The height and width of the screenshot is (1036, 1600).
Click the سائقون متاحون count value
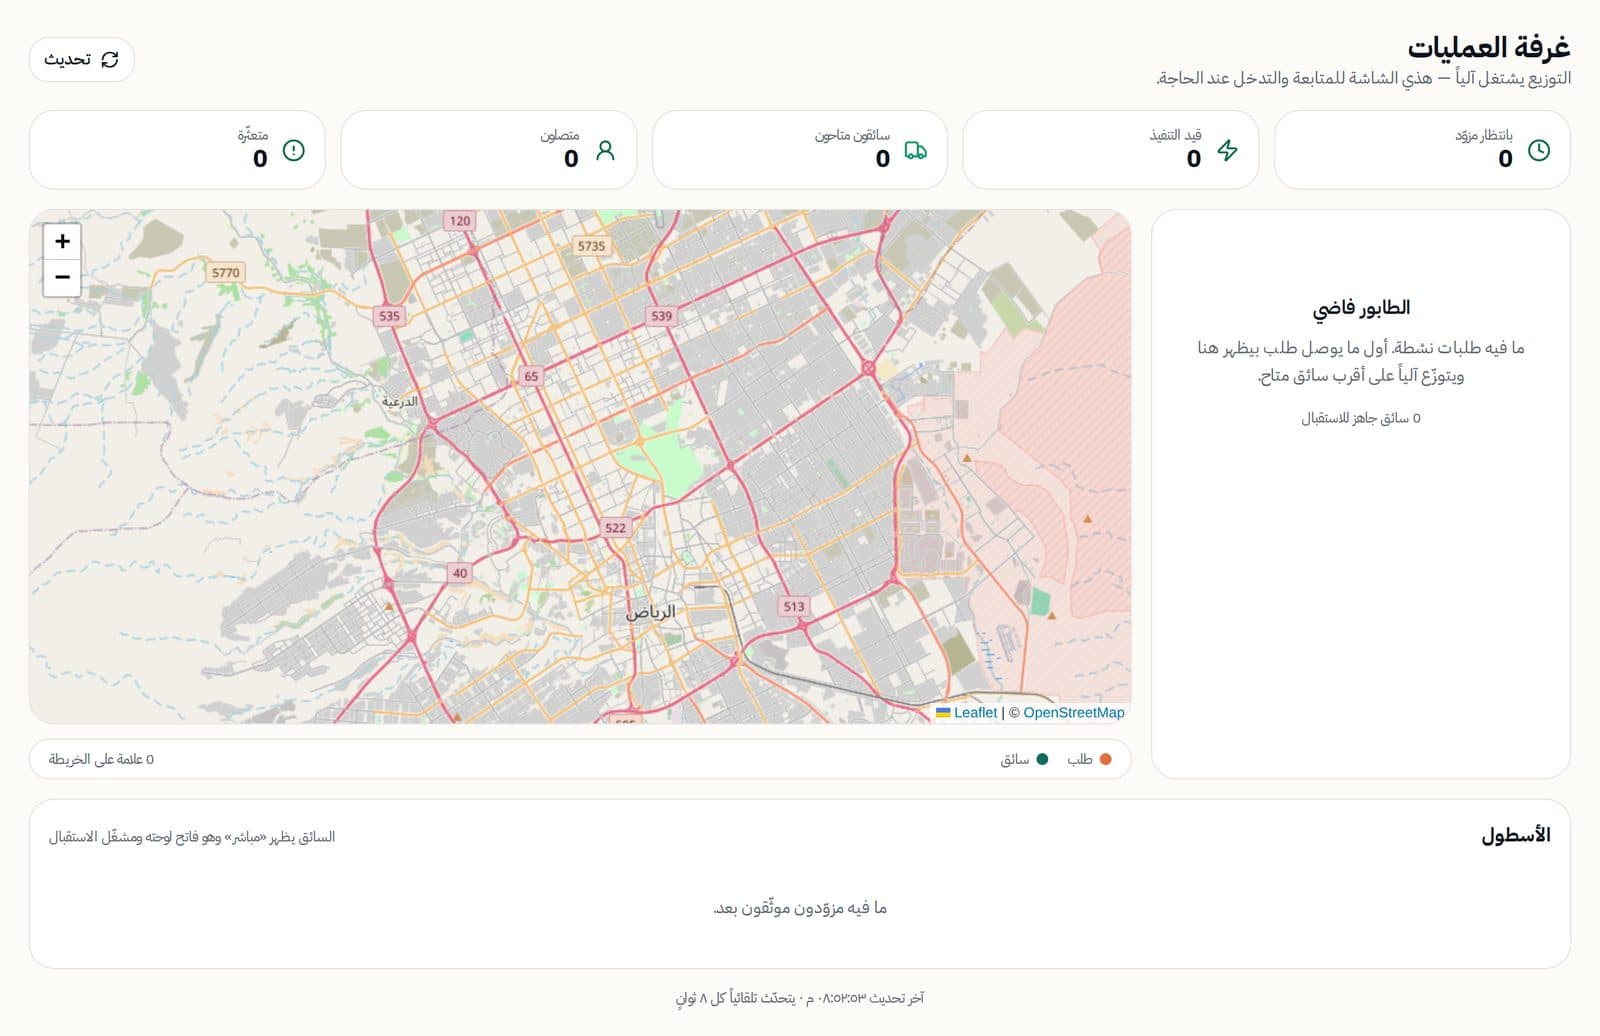tap(882, 159)
